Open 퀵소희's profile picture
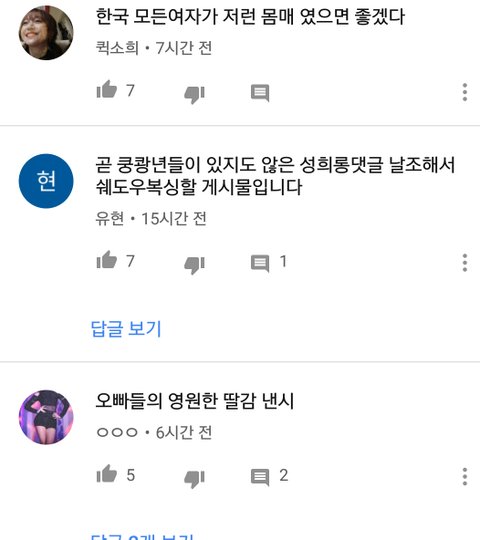Viewport: 480px width, 540px height. coord(46,33)
